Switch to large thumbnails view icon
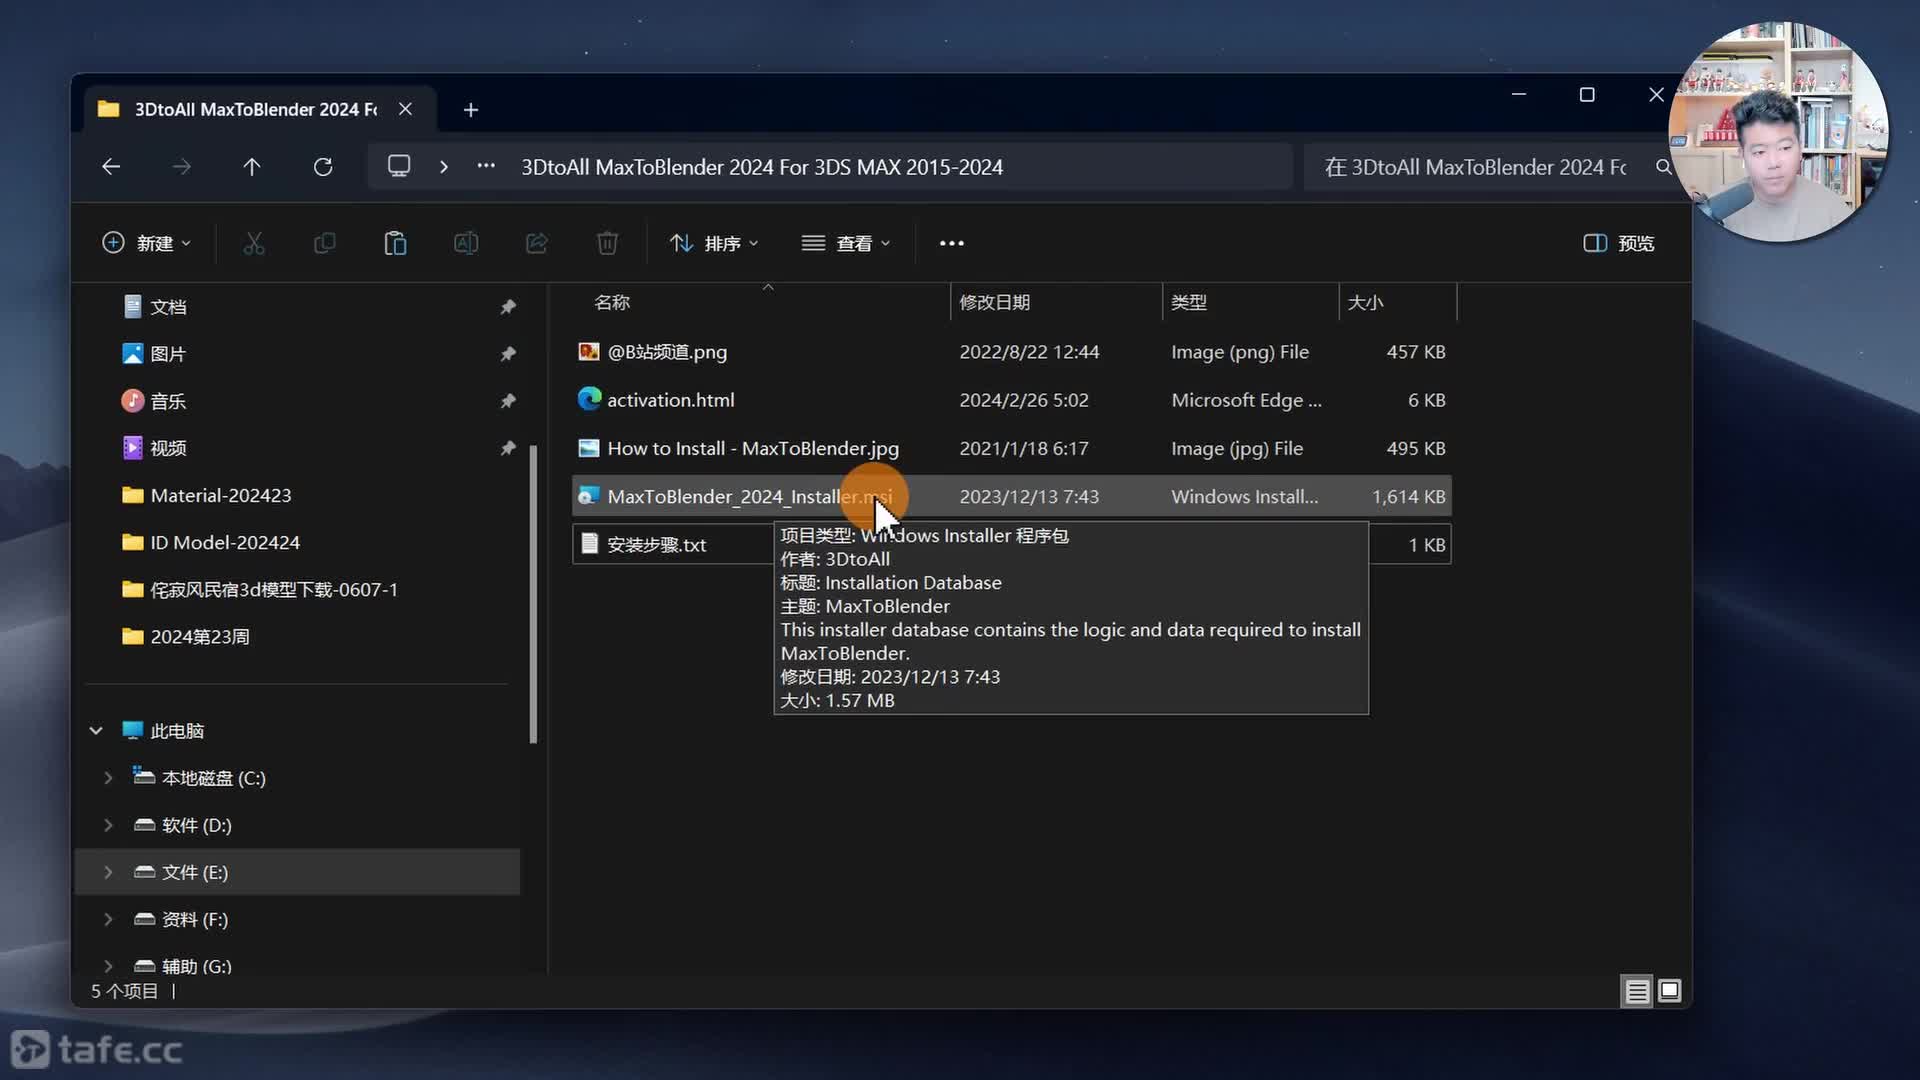 click(1669, 991)
